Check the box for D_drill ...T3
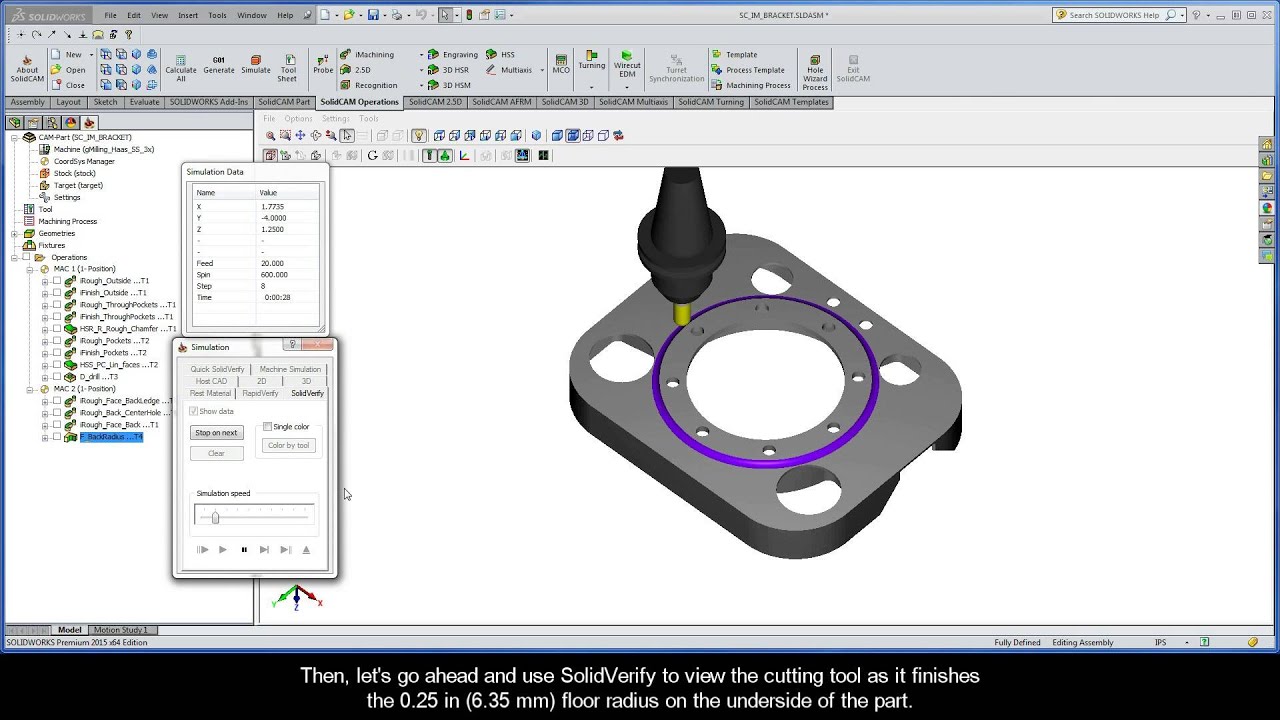This screenshot has width=1280, height=720. click(56, 377)
